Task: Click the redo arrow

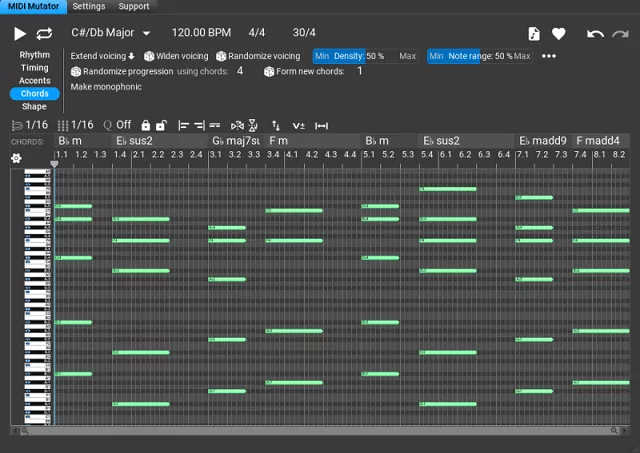Action: click(x=622, y=34)
